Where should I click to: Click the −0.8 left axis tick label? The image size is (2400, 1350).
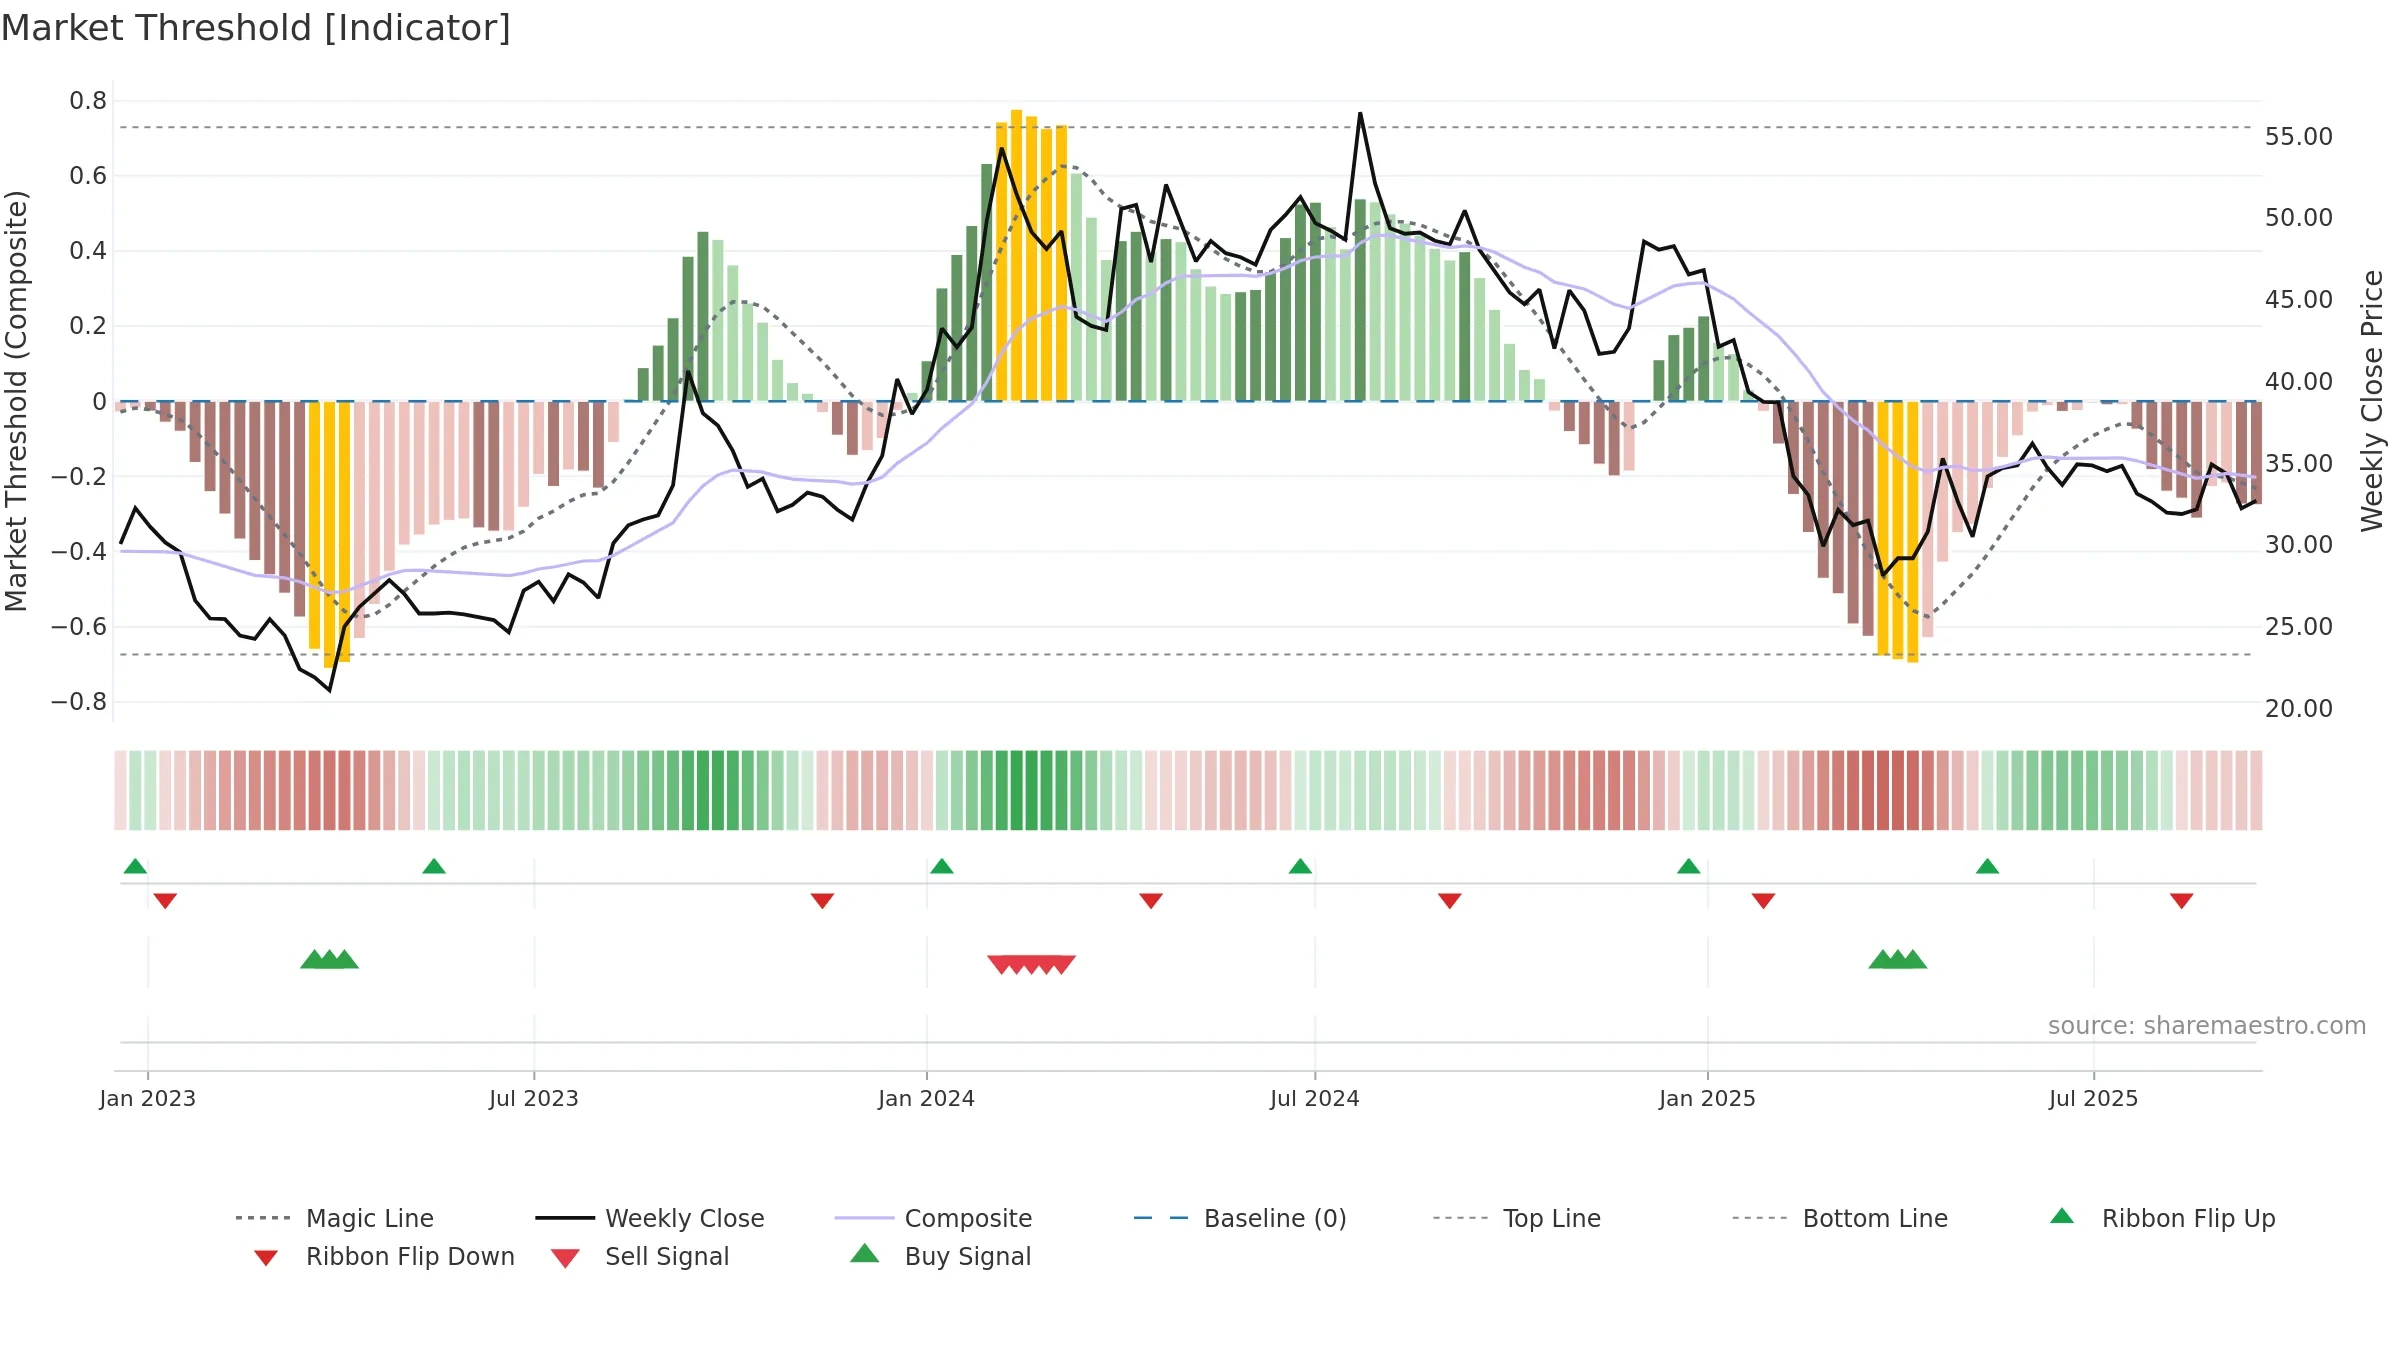(x=79, y=702)
